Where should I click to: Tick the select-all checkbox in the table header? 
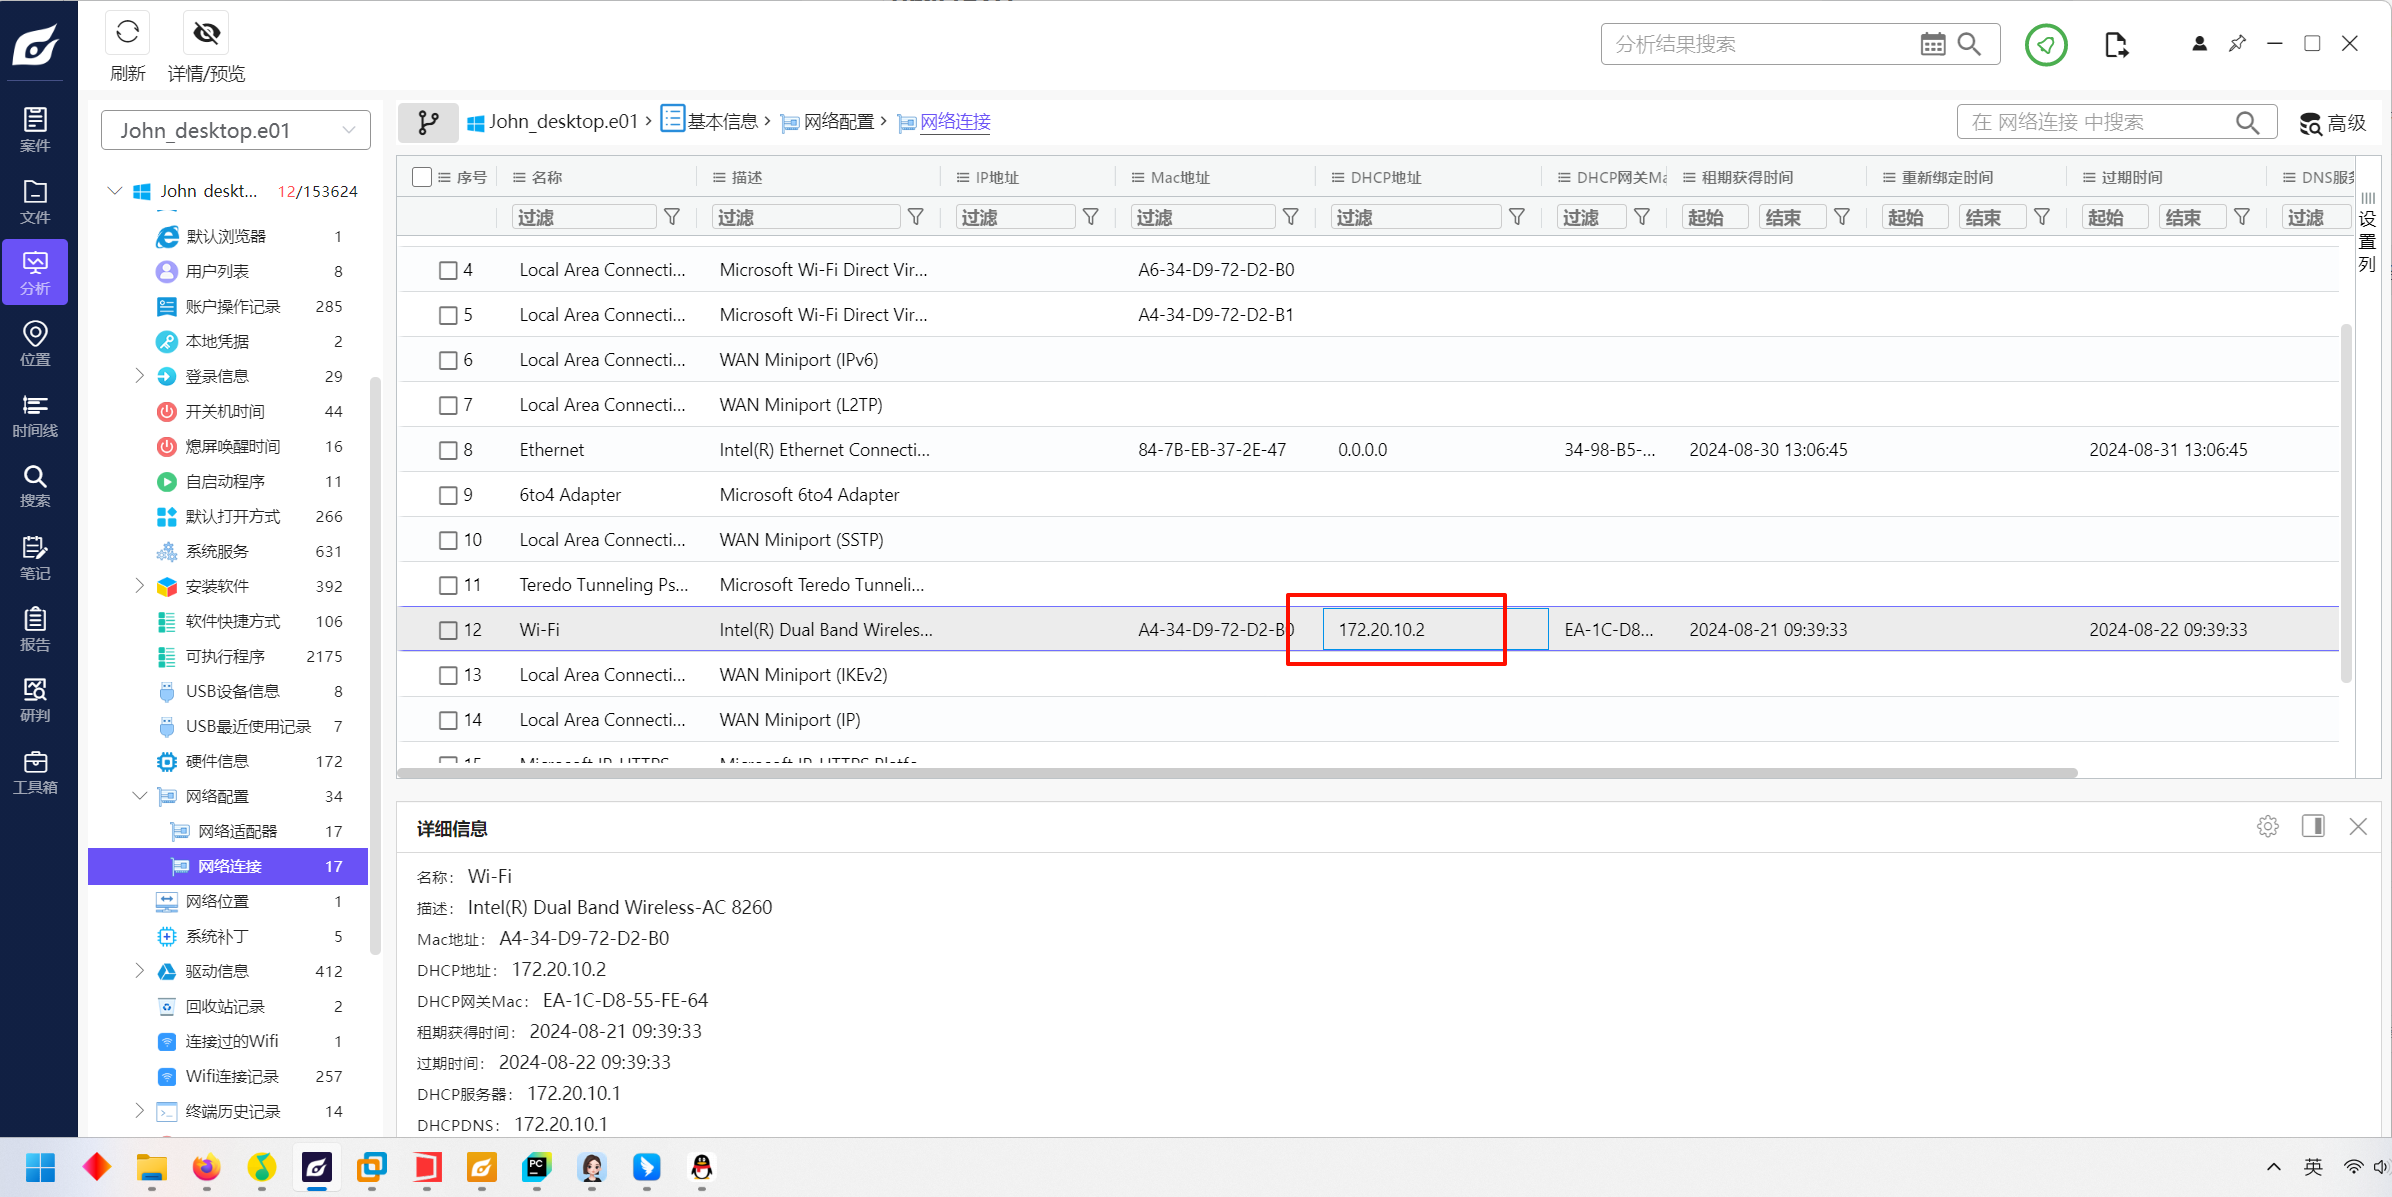422,177
